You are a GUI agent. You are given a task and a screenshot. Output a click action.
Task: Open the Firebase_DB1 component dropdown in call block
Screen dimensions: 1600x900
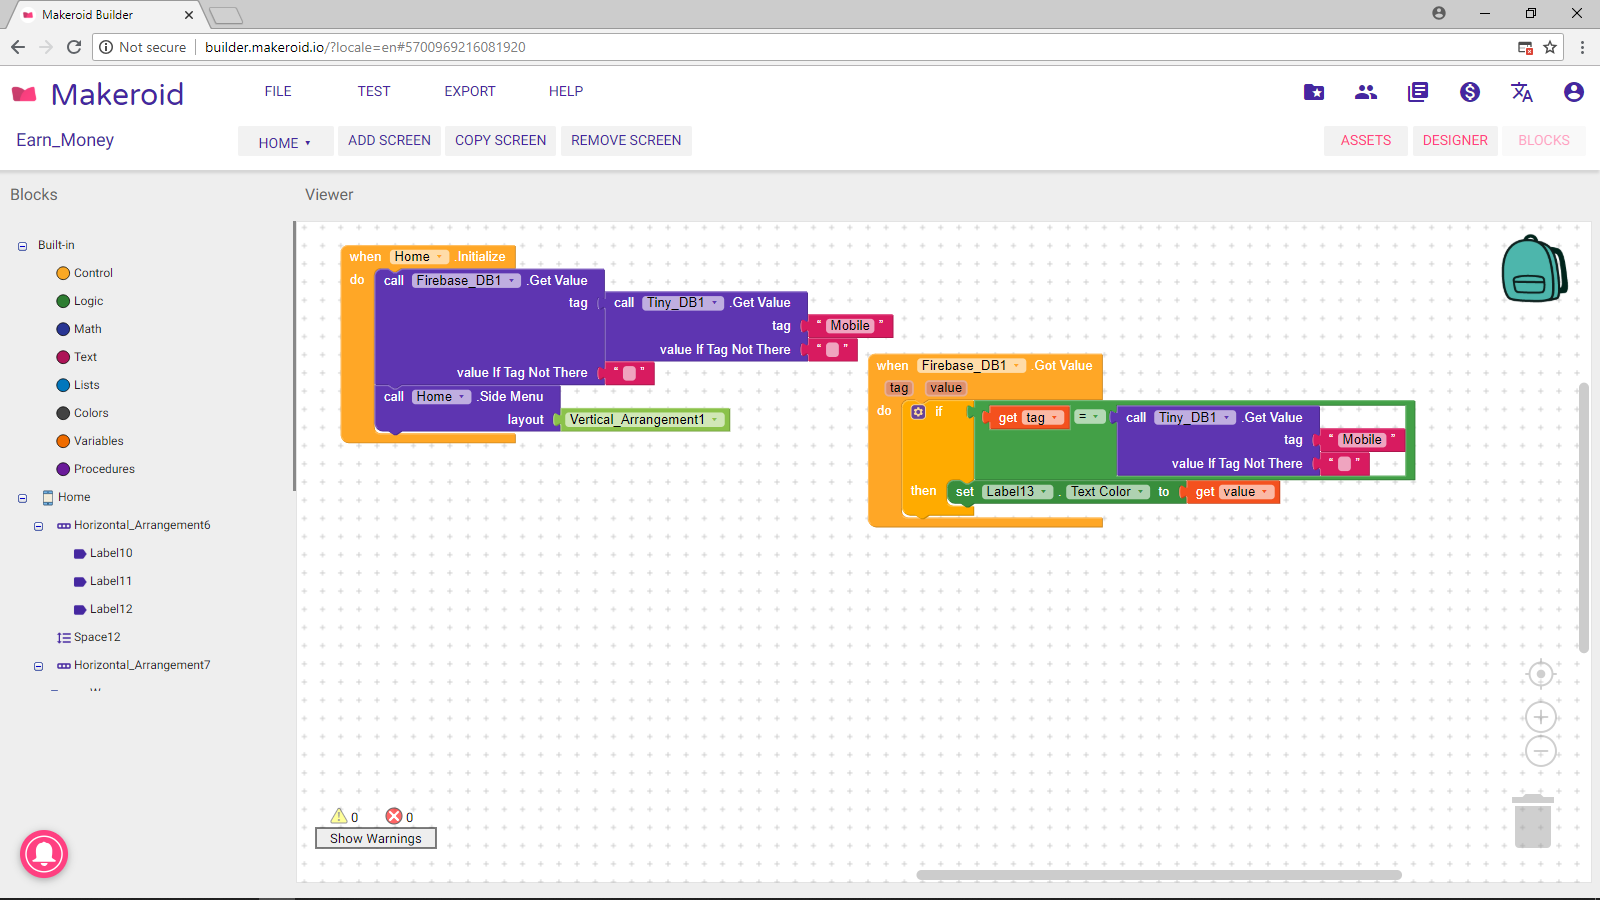coord(512,281)
